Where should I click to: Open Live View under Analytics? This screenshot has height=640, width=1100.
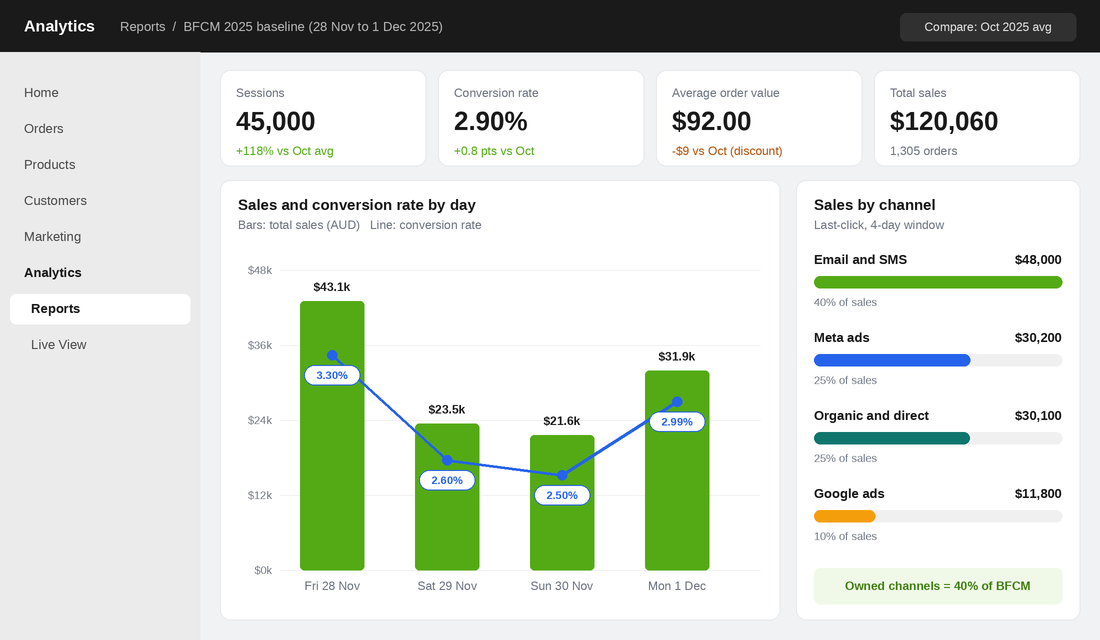coord(59,345)
